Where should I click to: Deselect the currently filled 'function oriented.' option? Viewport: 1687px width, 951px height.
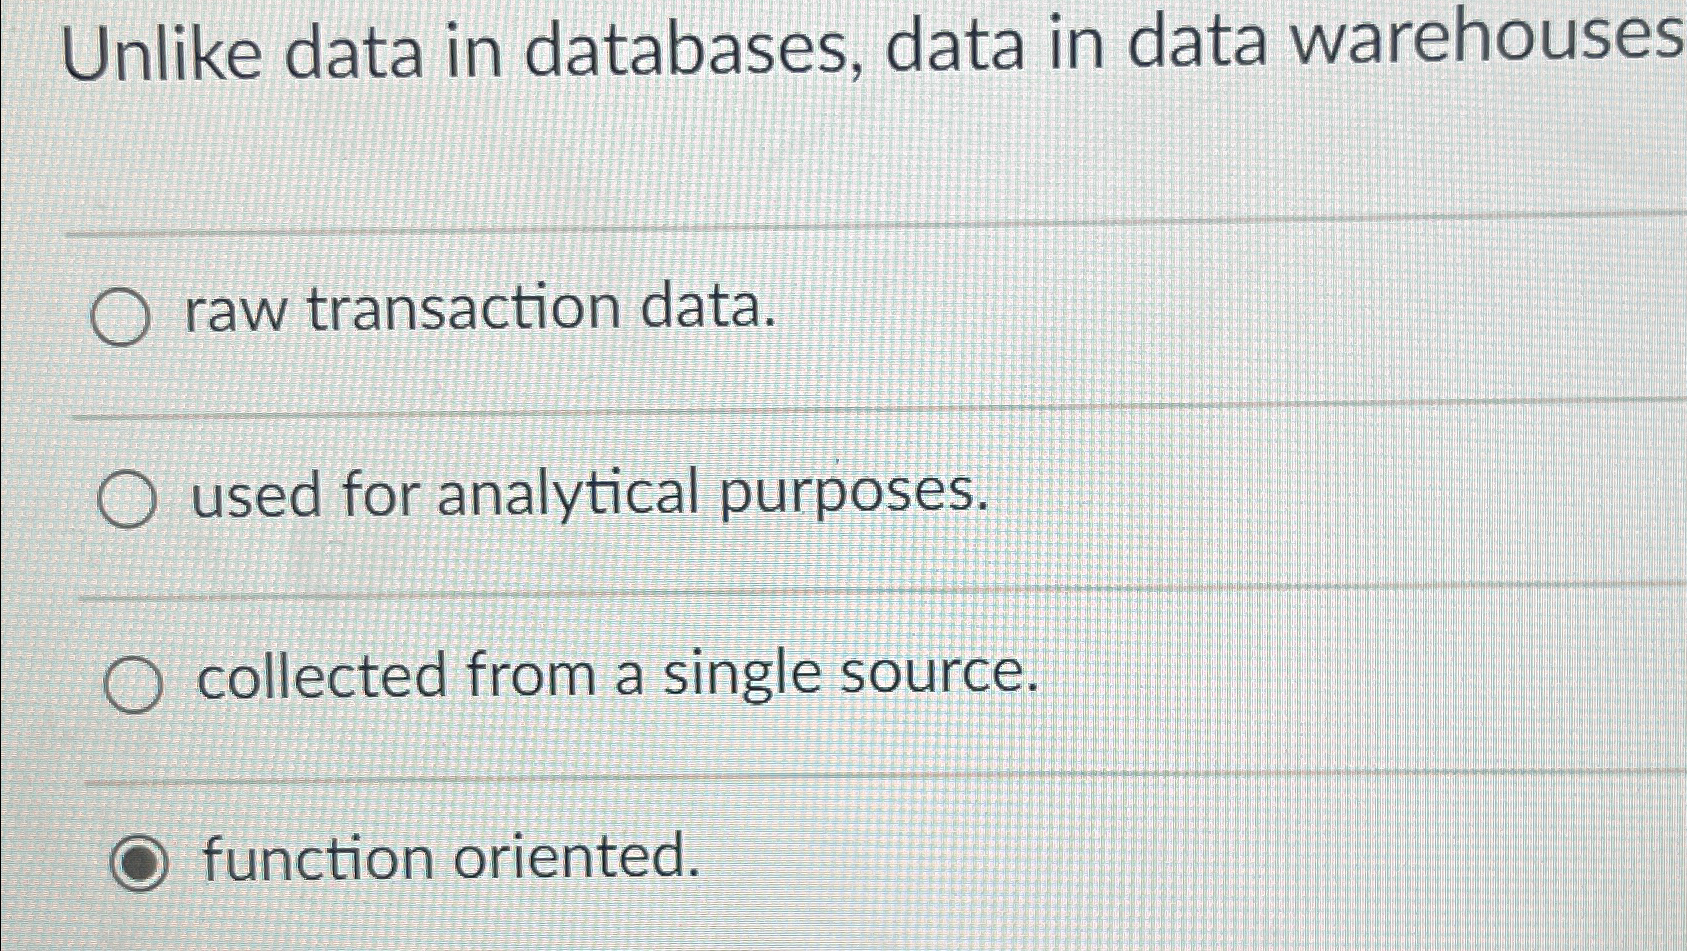click(x=140, y=861)
